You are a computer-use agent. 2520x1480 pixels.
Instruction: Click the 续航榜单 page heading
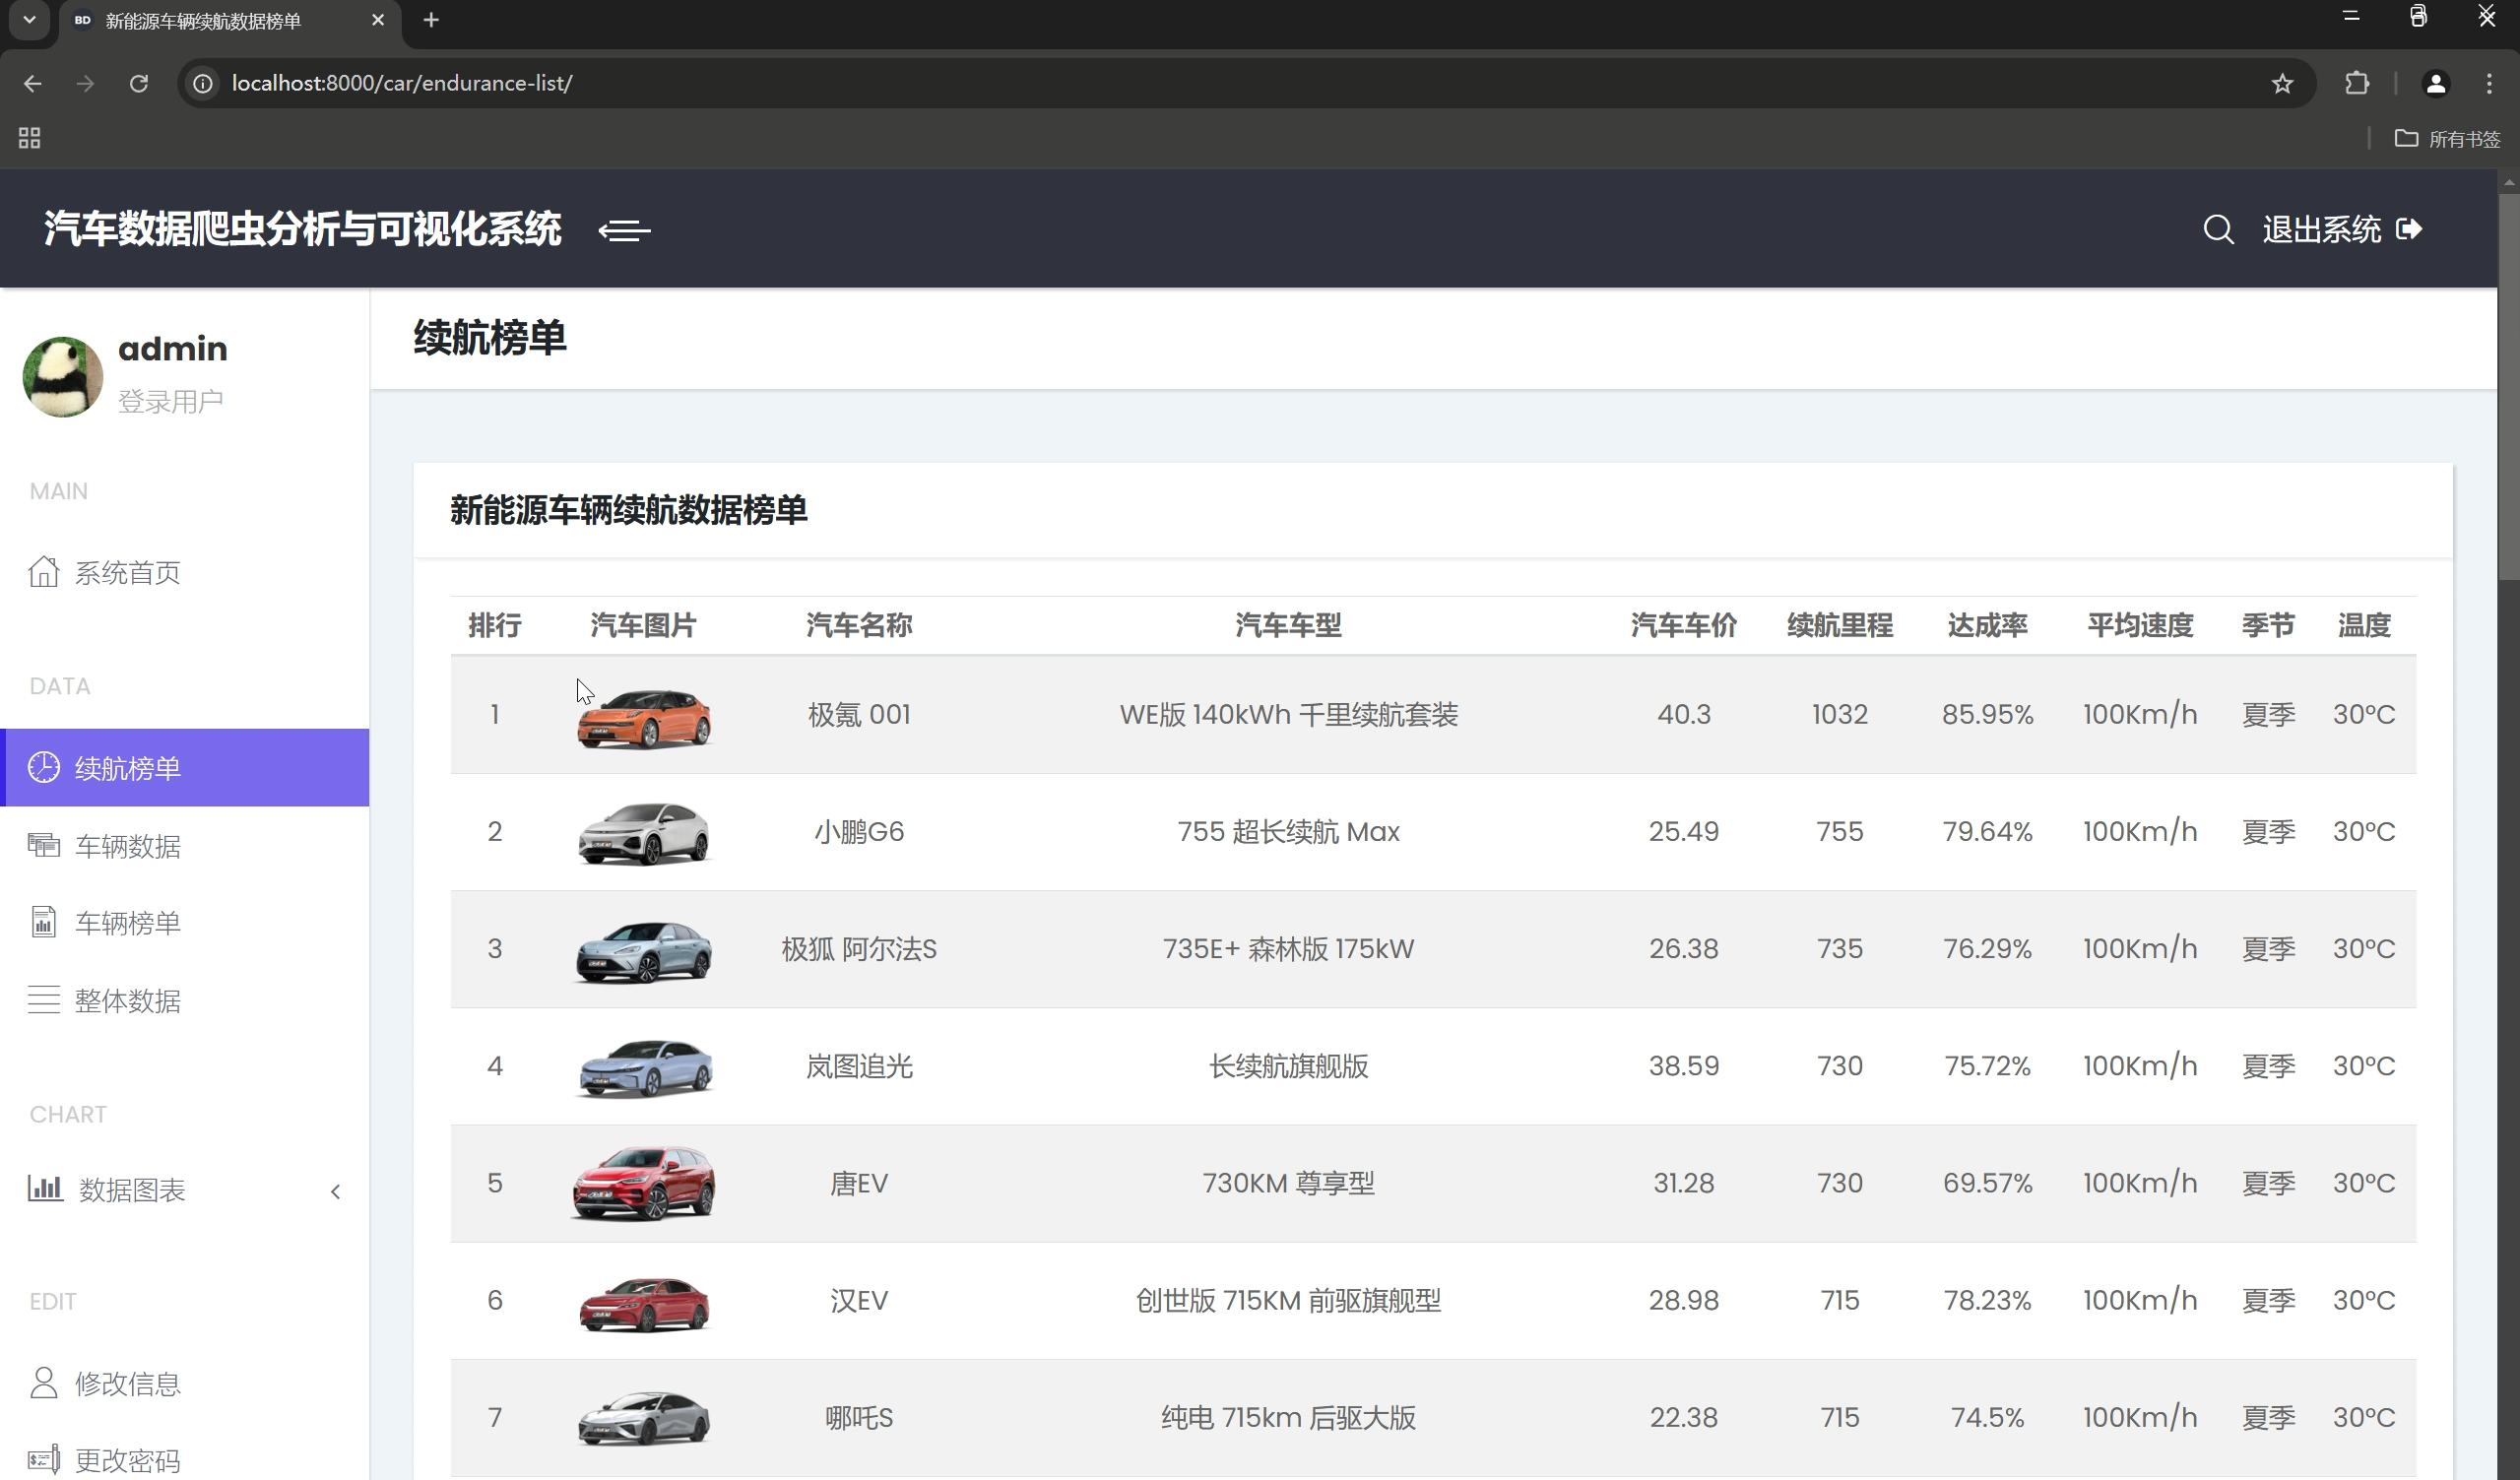(x=490, y=338)
